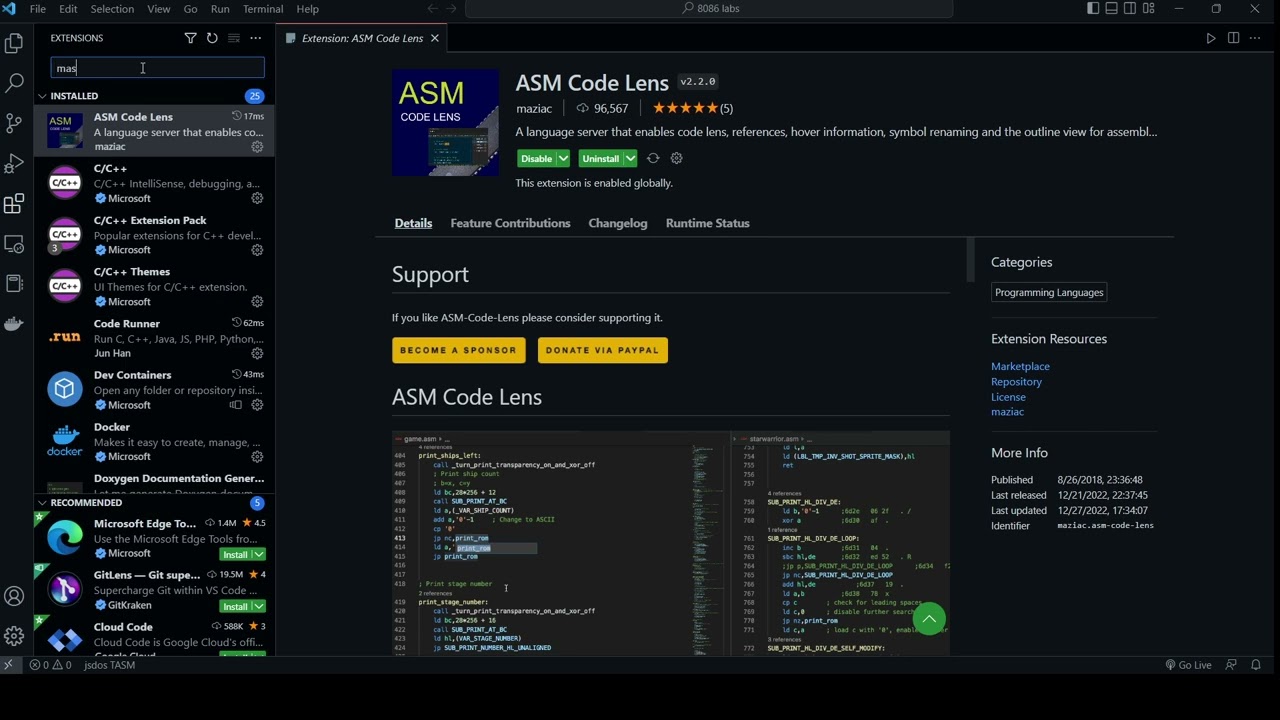The image size is (1280, 720).
Task: Open the Disable dropdown arrow
Action: (x=563, y=158)
